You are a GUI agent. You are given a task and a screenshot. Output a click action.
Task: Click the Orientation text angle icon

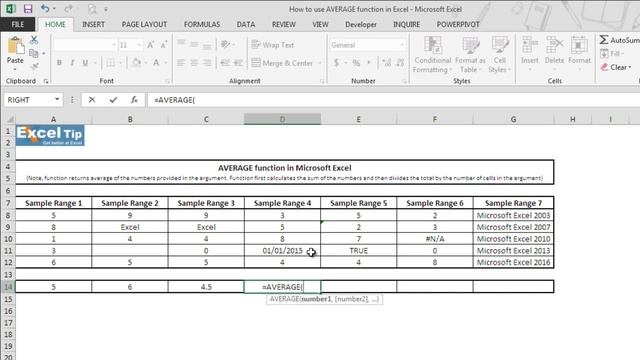tap(225, 44)
